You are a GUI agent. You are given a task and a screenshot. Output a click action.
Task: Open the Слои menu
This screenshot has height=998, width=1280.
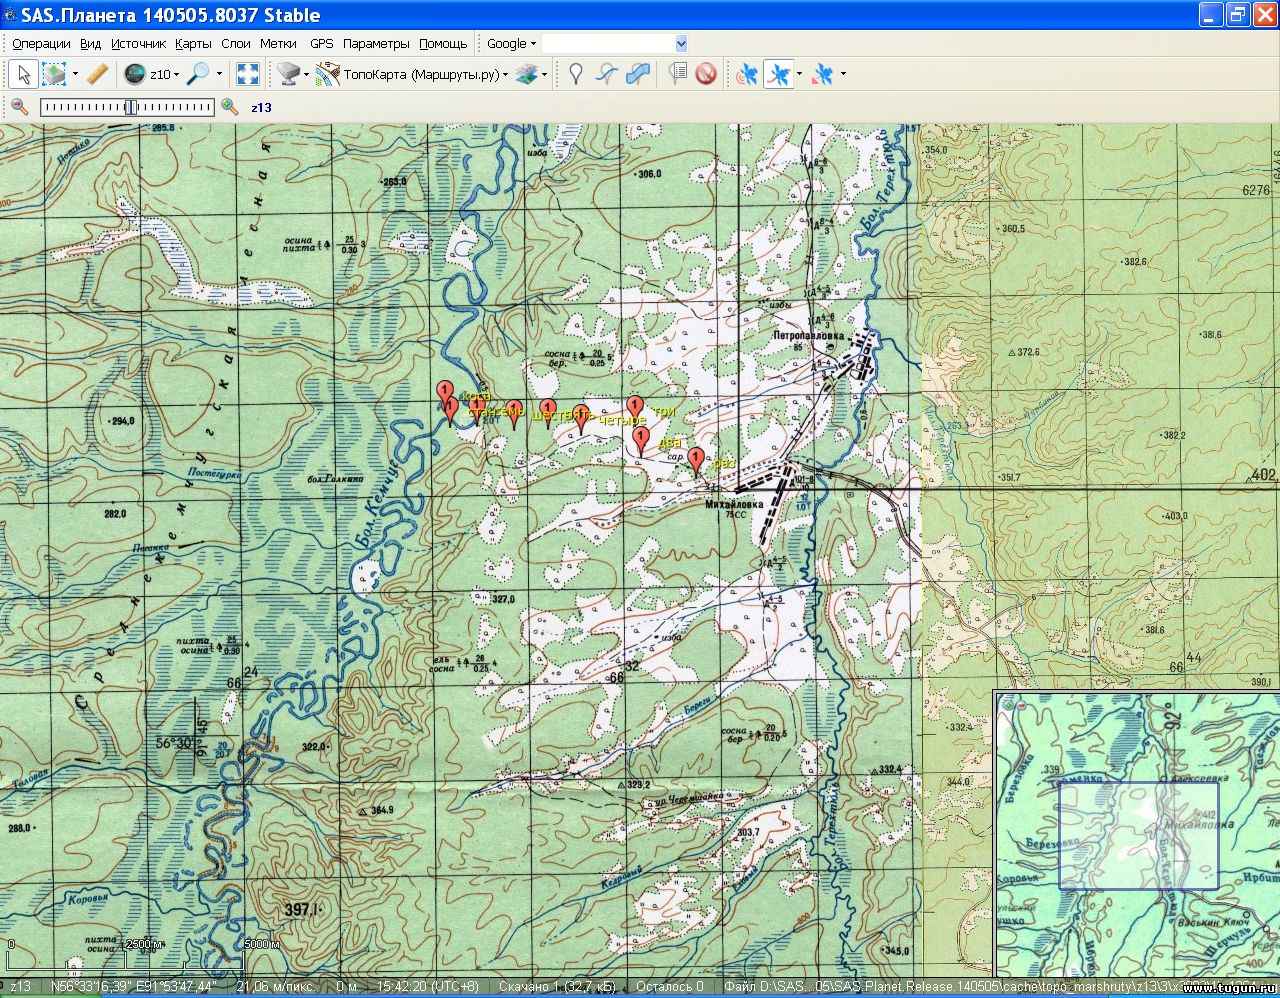[x=236, y=44]
